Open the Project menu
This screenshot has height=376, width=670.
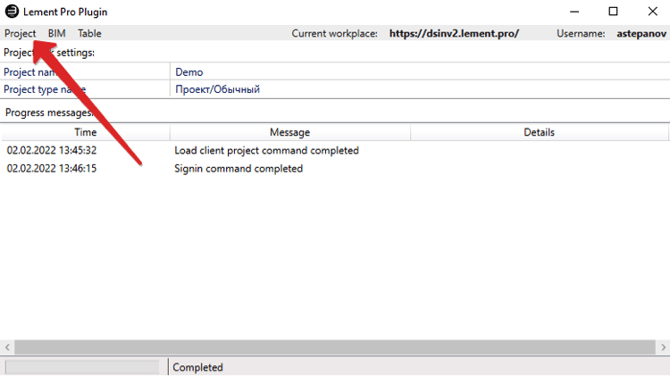(20, 33)
